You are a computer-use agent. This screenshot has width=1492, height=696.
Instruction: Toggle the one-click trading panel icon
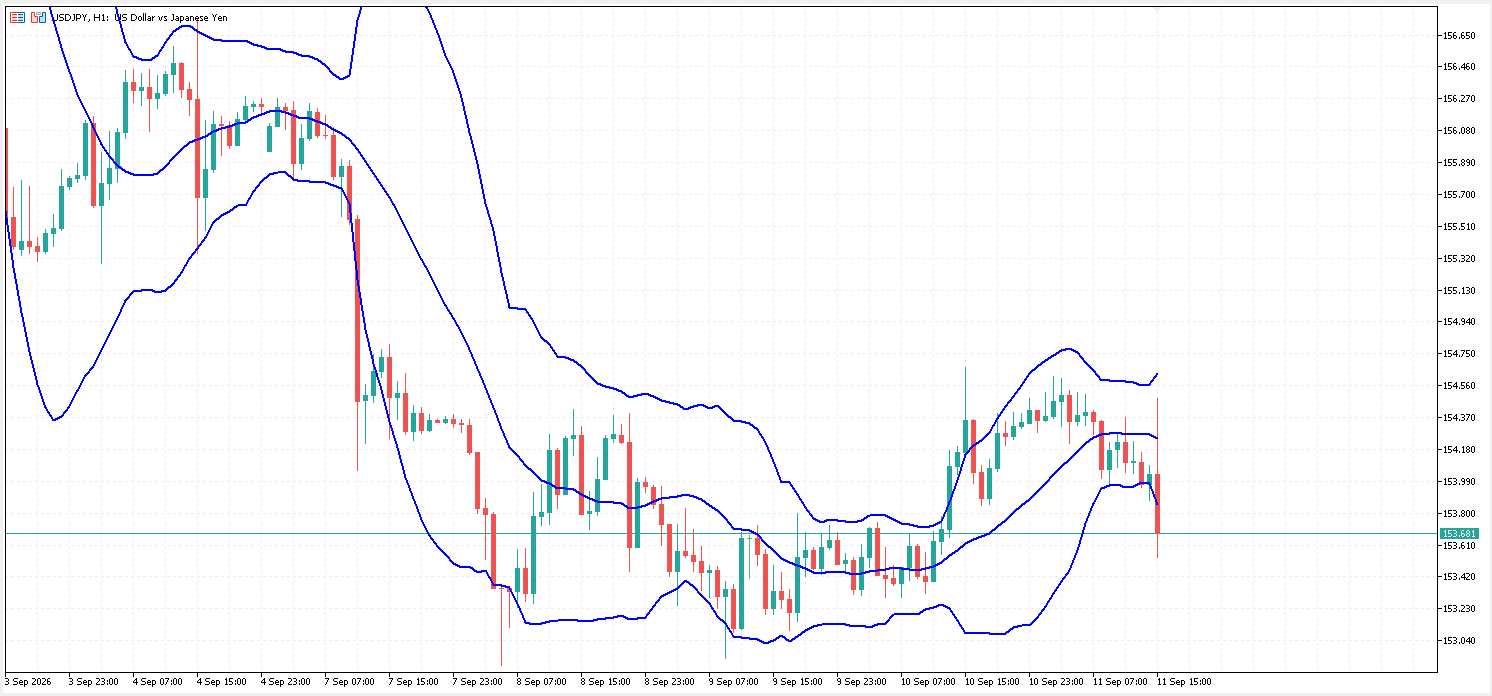tap(38, 17)
